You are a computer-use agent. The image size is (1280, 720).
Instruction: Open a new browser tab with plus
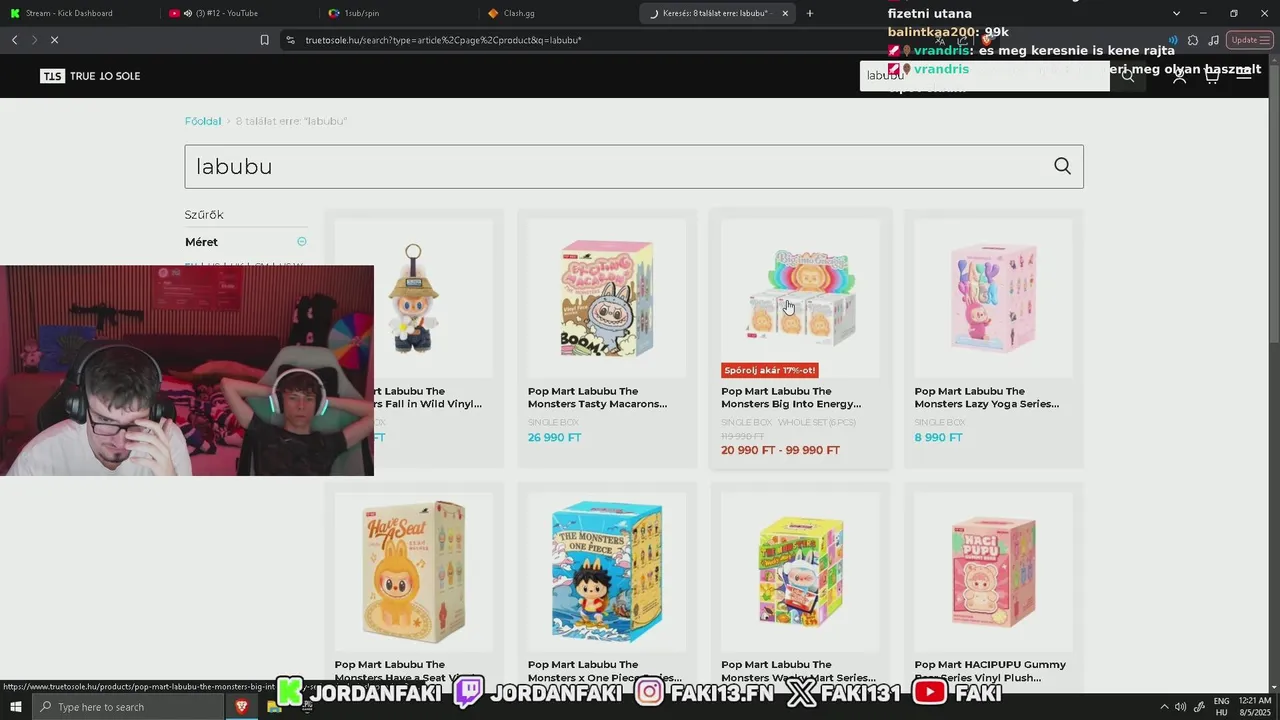coord(810,13)
